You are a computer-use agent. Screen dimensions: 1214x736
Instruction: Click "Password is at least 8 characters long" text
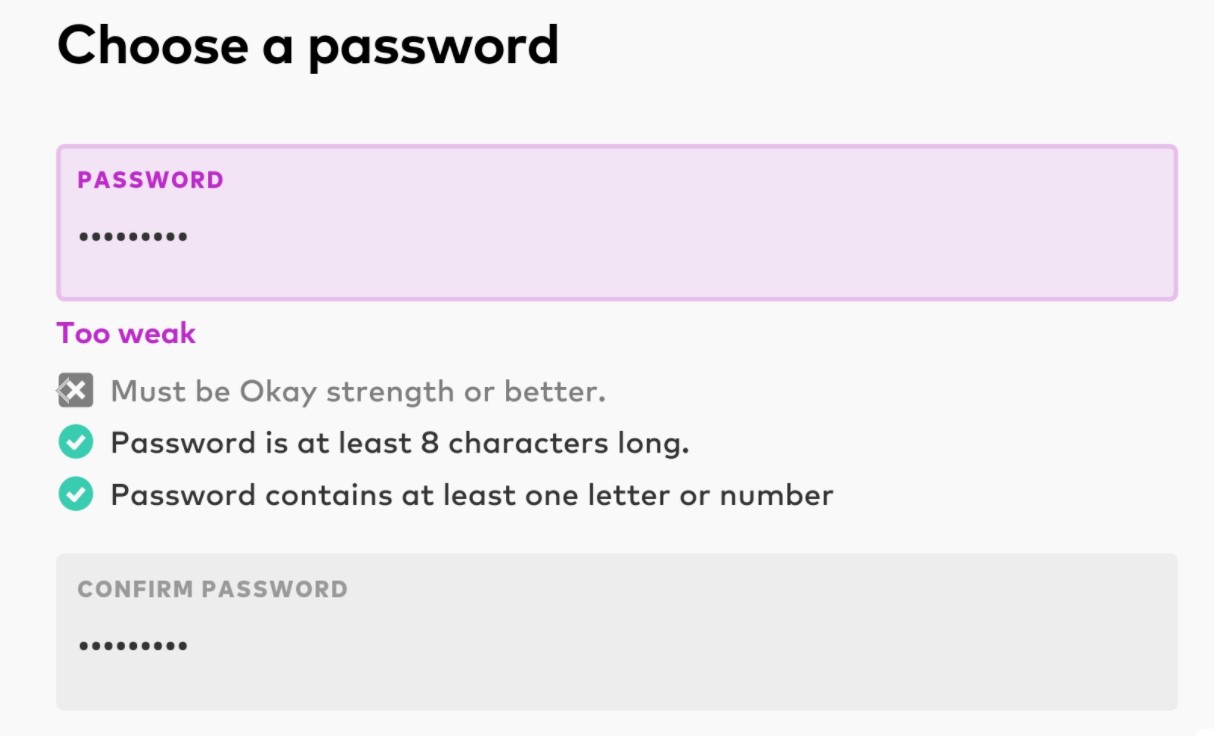pyautogui.click(x=400, y=442)
